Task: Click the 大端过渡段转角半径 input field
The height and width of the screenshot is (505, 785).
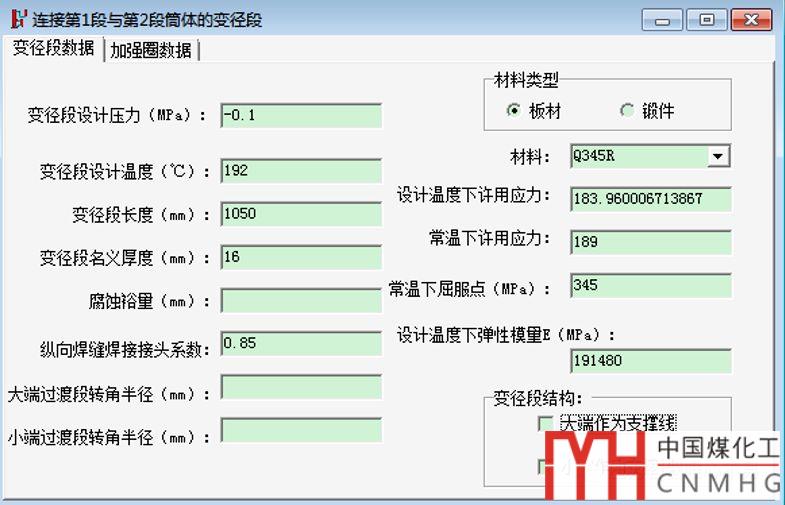Action: [301, 387]
